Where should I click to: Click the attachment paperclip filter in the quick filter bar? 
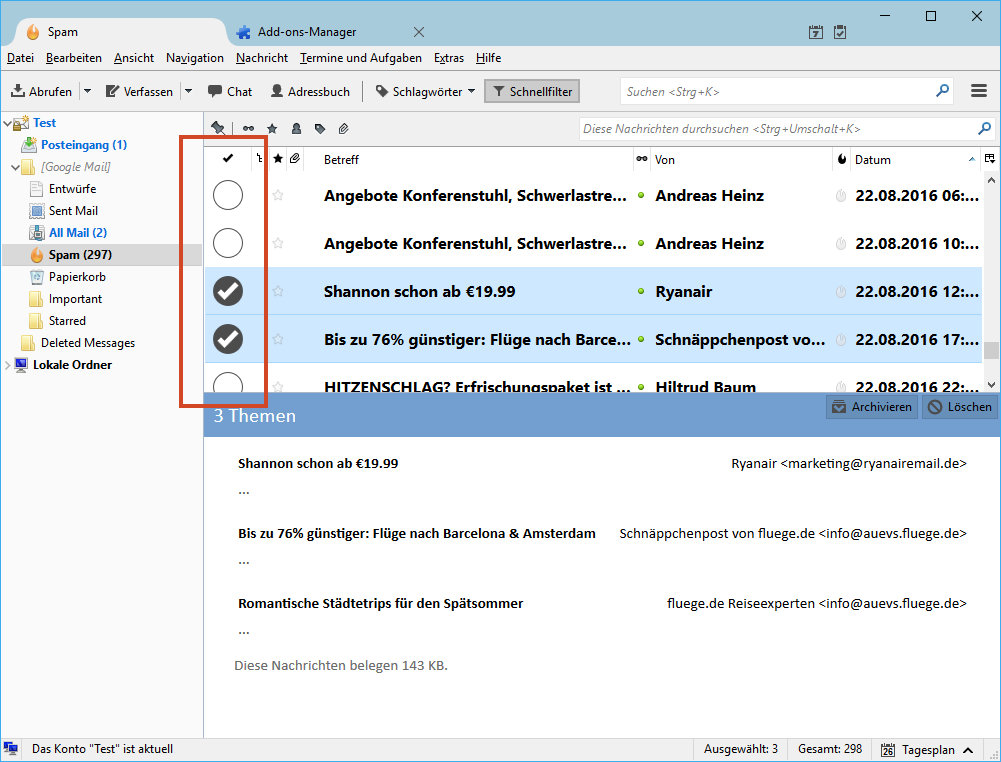point(343,129)
